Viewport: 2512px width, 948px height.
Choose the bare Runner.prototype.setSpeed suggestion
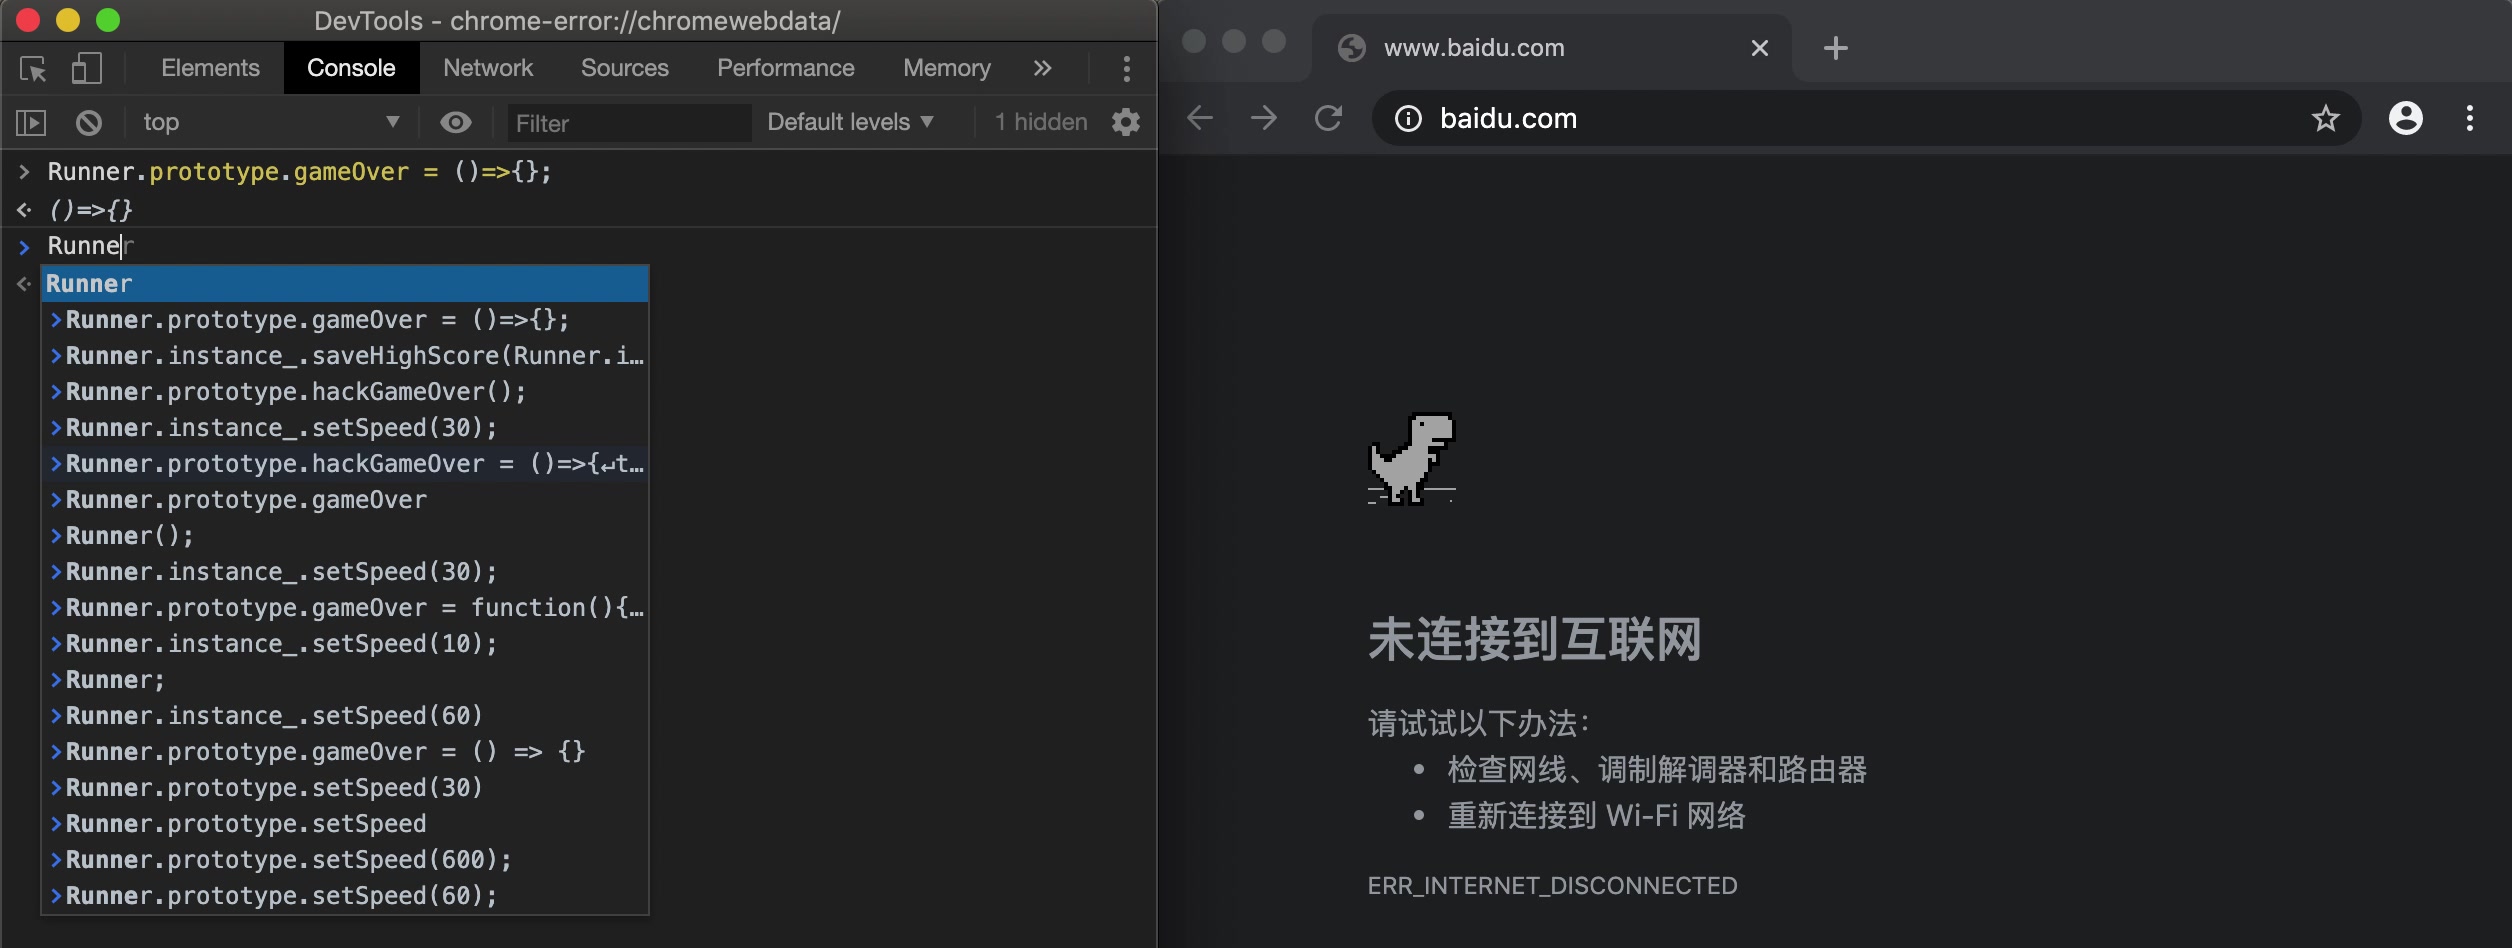tap(345, 824)
